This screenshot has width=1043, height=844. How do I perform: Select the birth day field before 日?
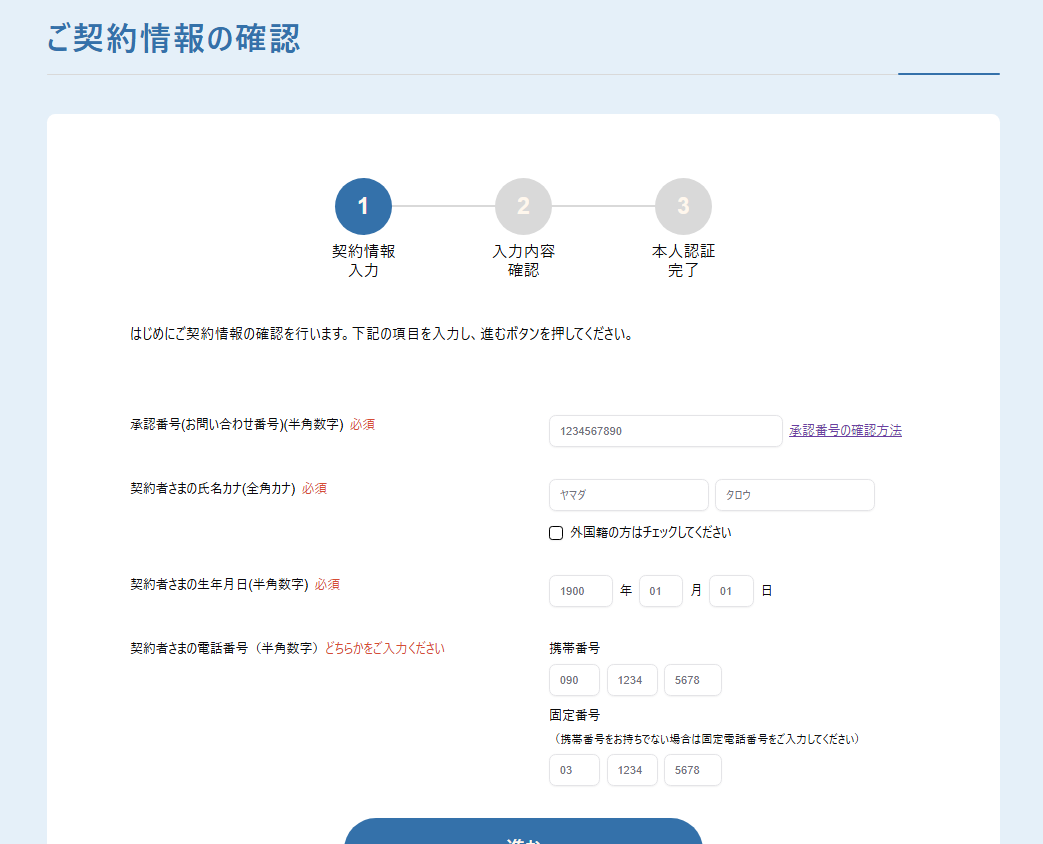(x=731, y=591)
